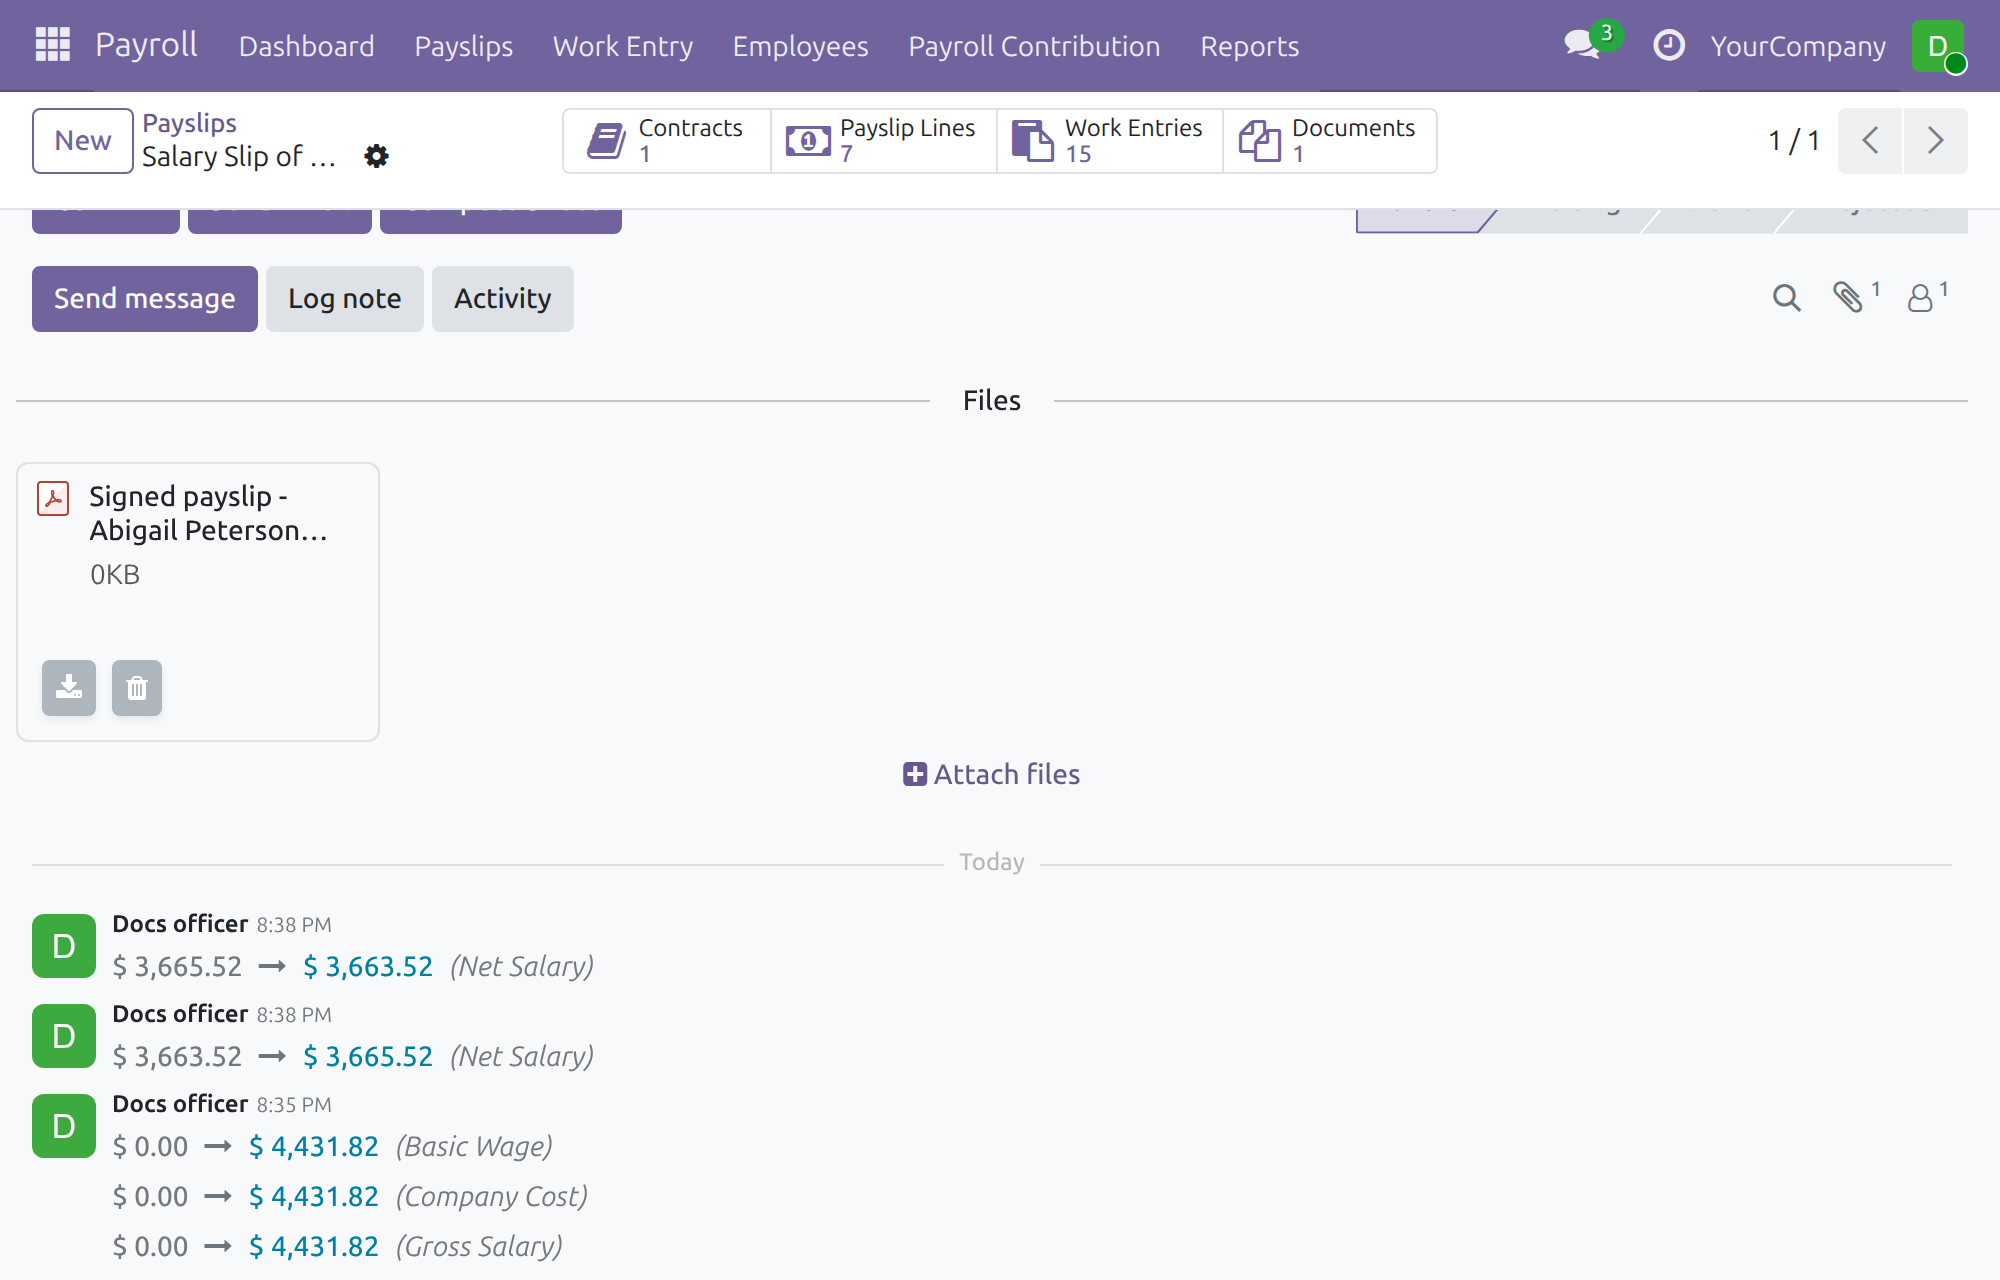Screen dimensions: 2000x1280
Task: Open Signed payslip Abigail Peterson file card
Action: pos(198,602)
